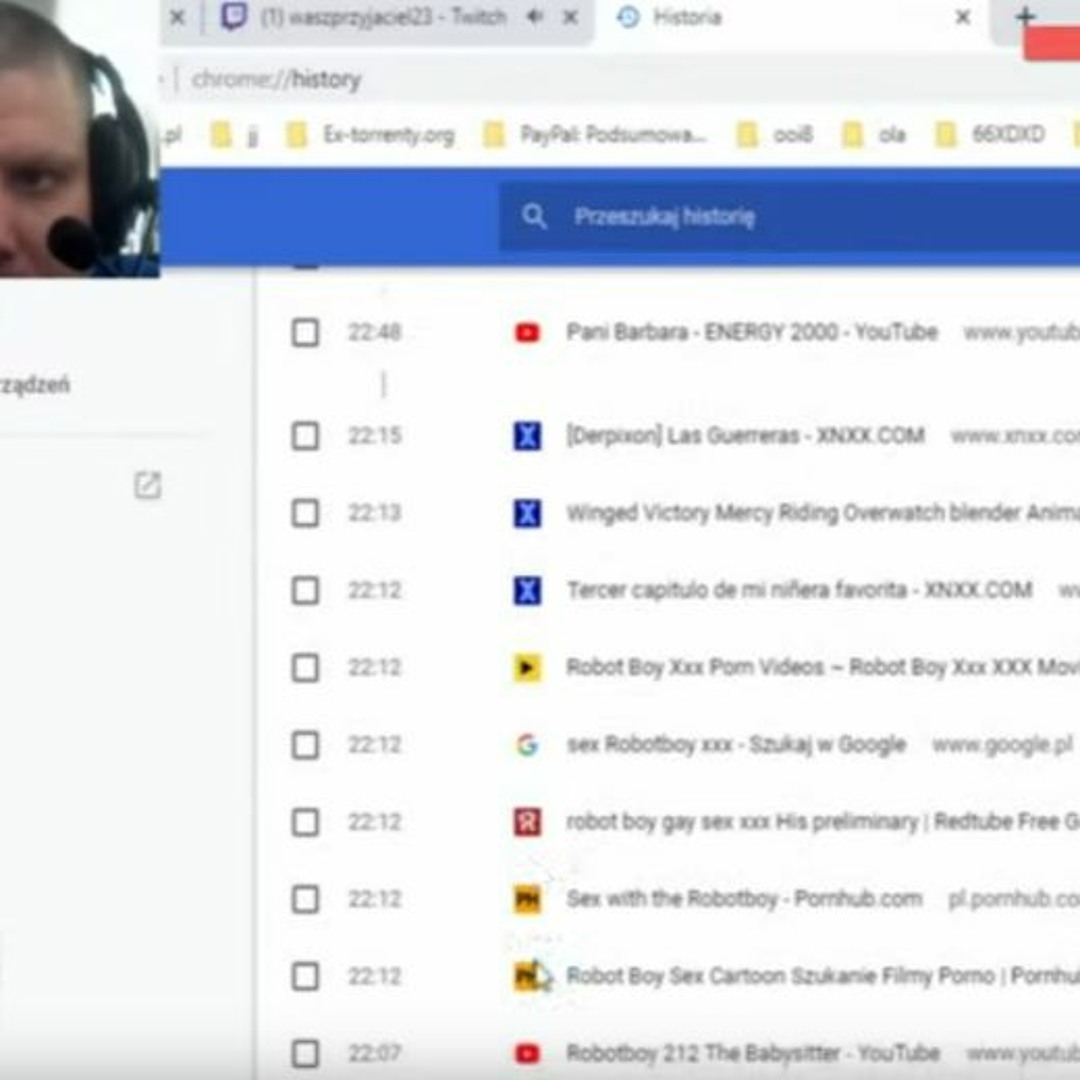
Task: Check the box beside the 22:07 entry
Action: [305, 1053]
